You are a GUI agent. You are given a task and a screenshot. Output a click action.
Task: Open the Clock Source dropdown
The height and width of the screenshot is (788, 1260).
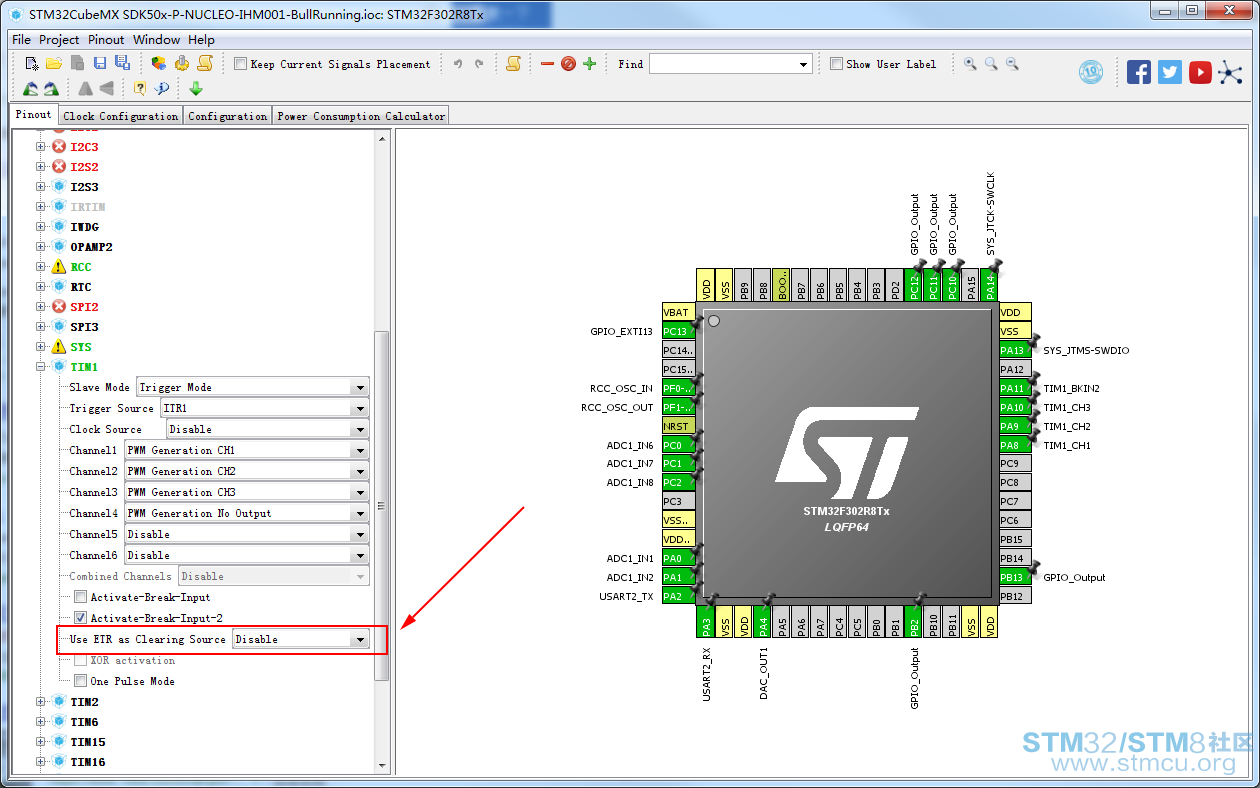point(267,429)
